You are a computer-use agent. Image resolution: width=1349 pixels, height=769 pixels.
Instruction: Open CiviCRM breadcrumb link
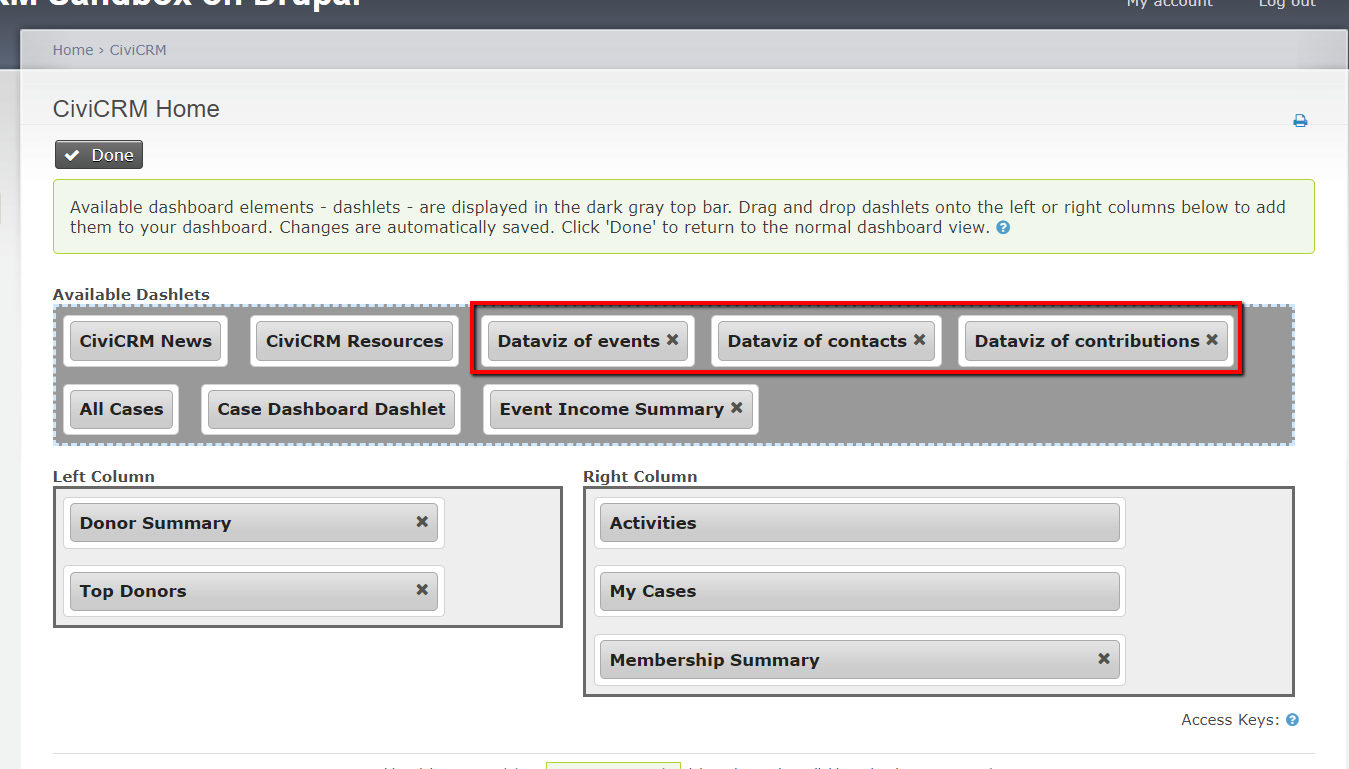coord(138,50)
